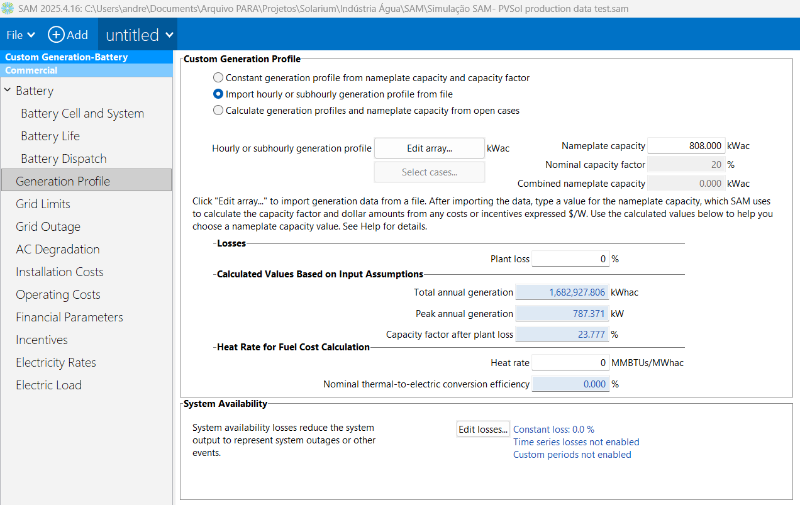Image resolution: width=800 pixels, height=505 pixels.
Task: Click the Edit losses... button
Action: click(x=483, y=430)
